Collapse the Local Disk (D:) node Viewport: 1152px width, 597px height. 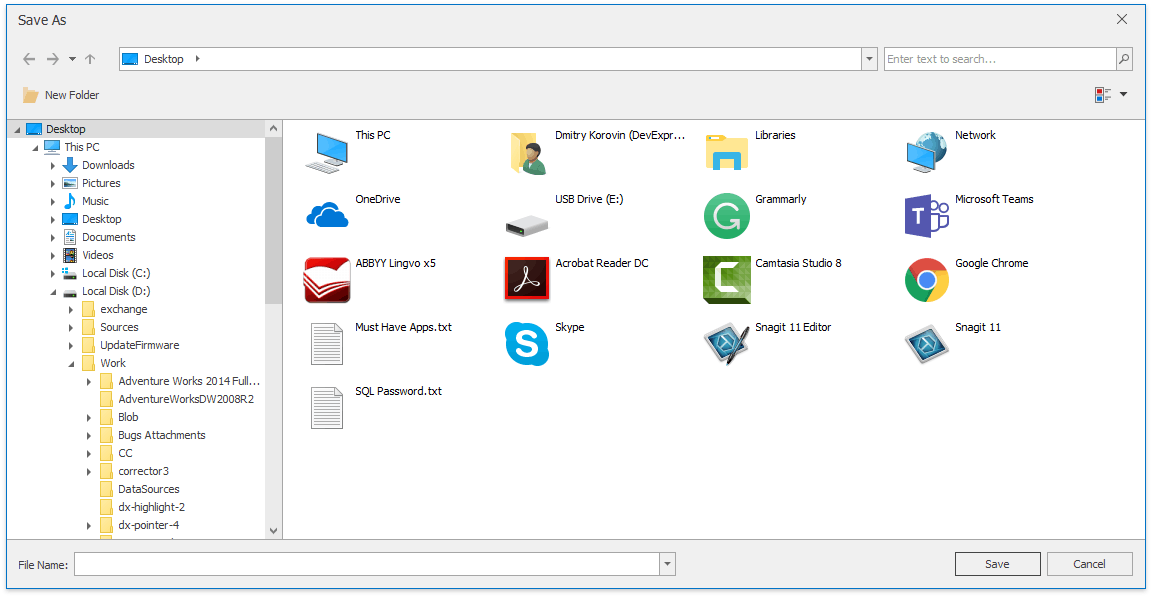click(x=53, y=292)
